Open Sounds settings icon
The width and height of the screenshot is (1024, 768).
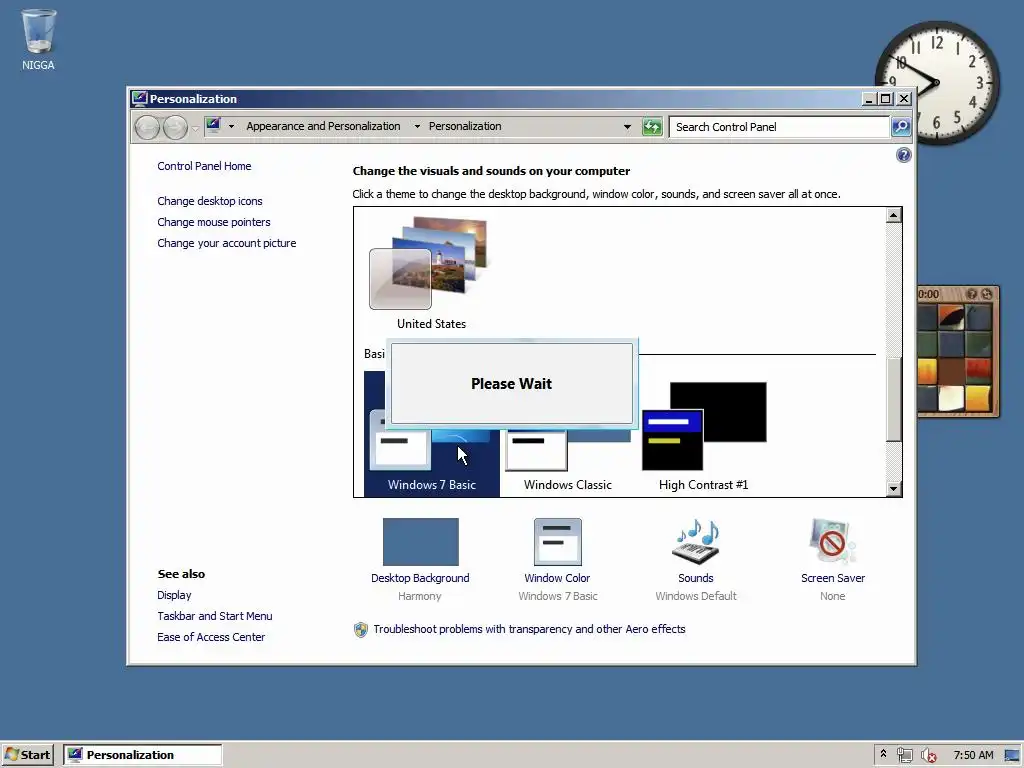[696, 542]
